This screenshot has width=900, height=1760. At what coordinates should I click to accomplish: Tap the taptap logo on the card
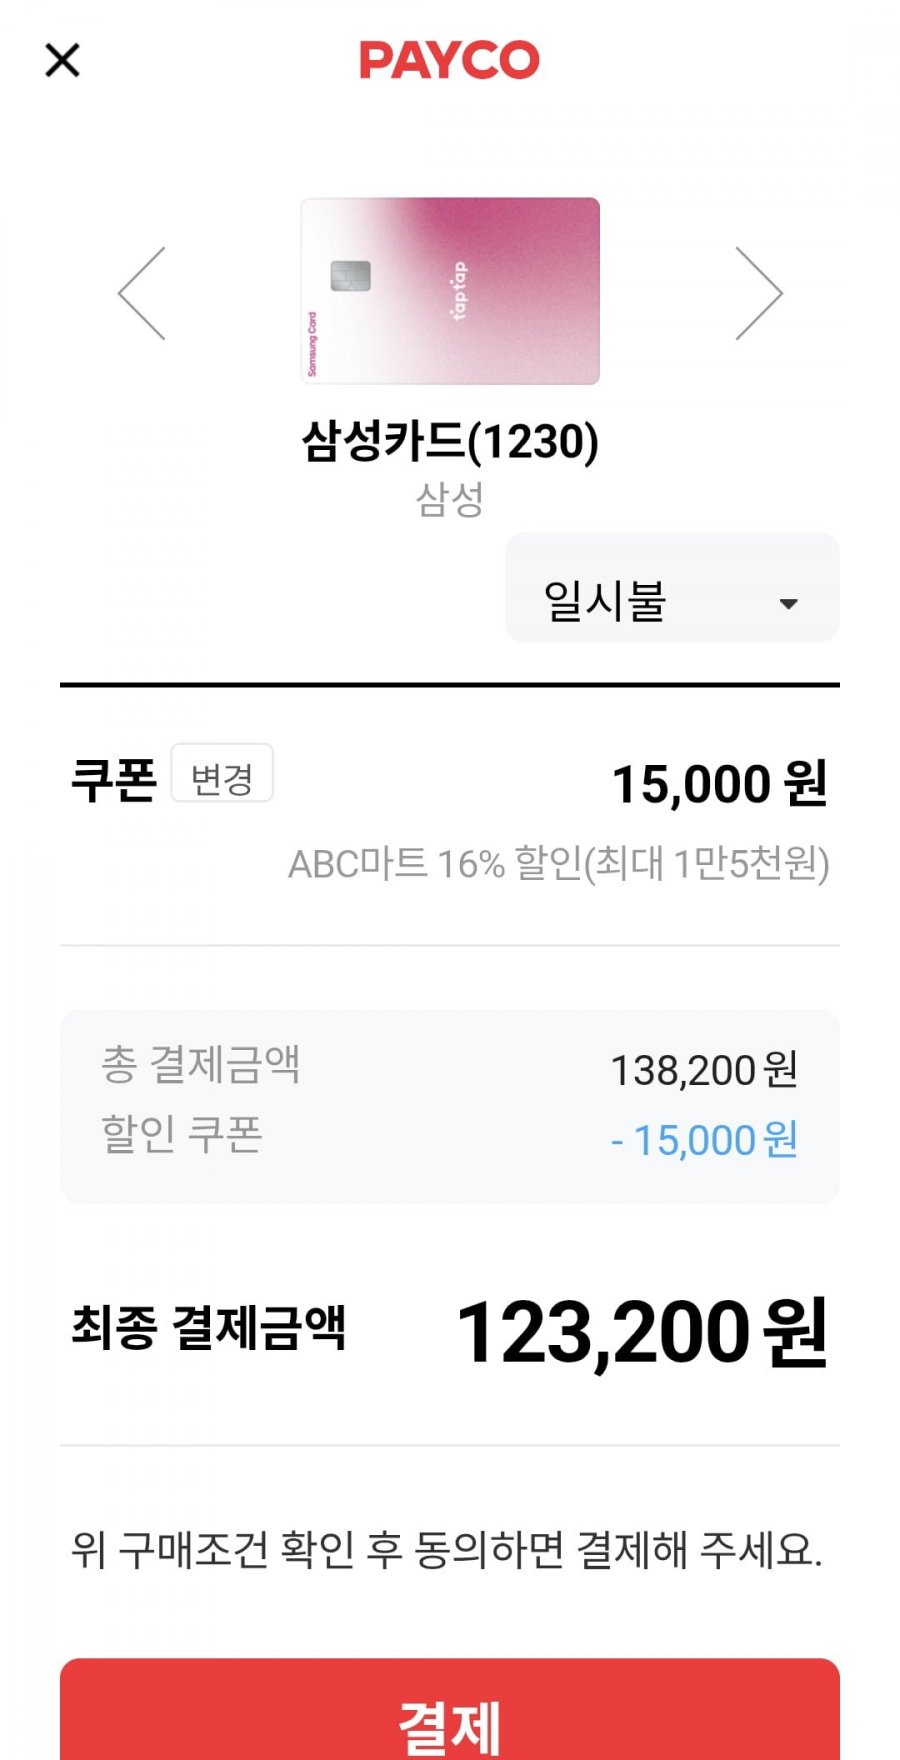pyautogui.click(x=459, y=290)
